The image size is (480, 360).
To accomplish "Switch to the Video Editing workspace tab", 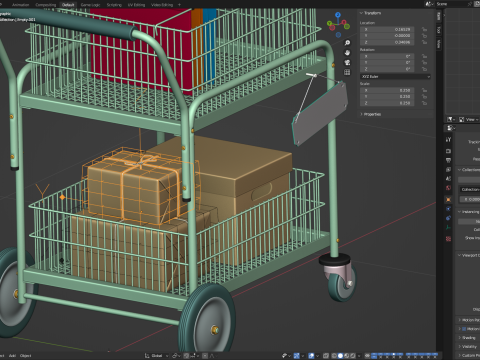I will pos(162,5).
